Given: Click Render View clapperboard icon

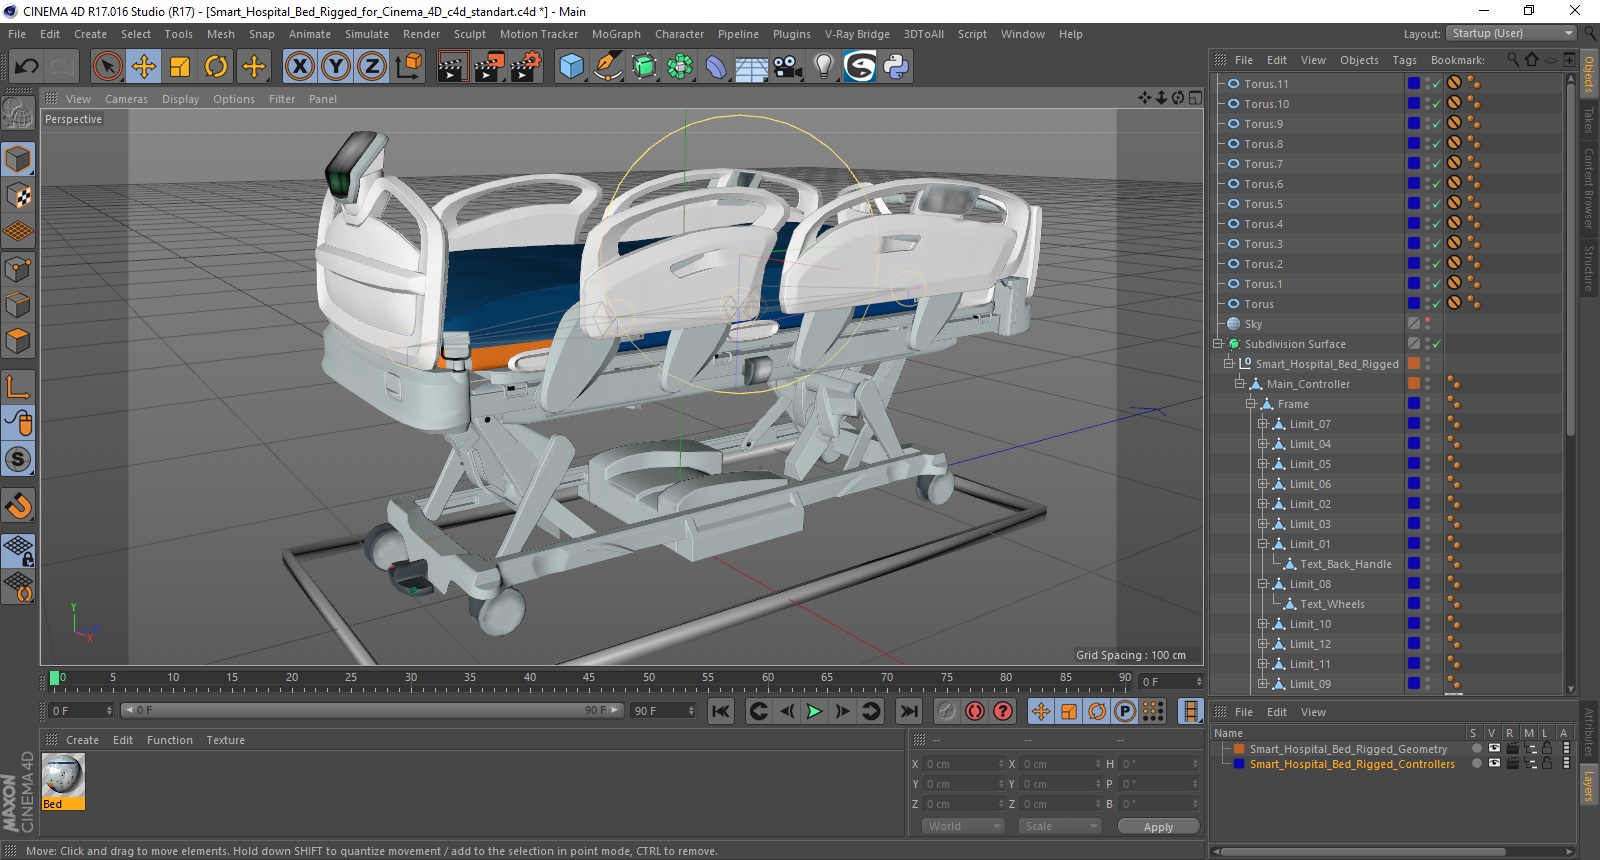Looking at the screenshot, I should pyautogui.click(x=452, y=67).
